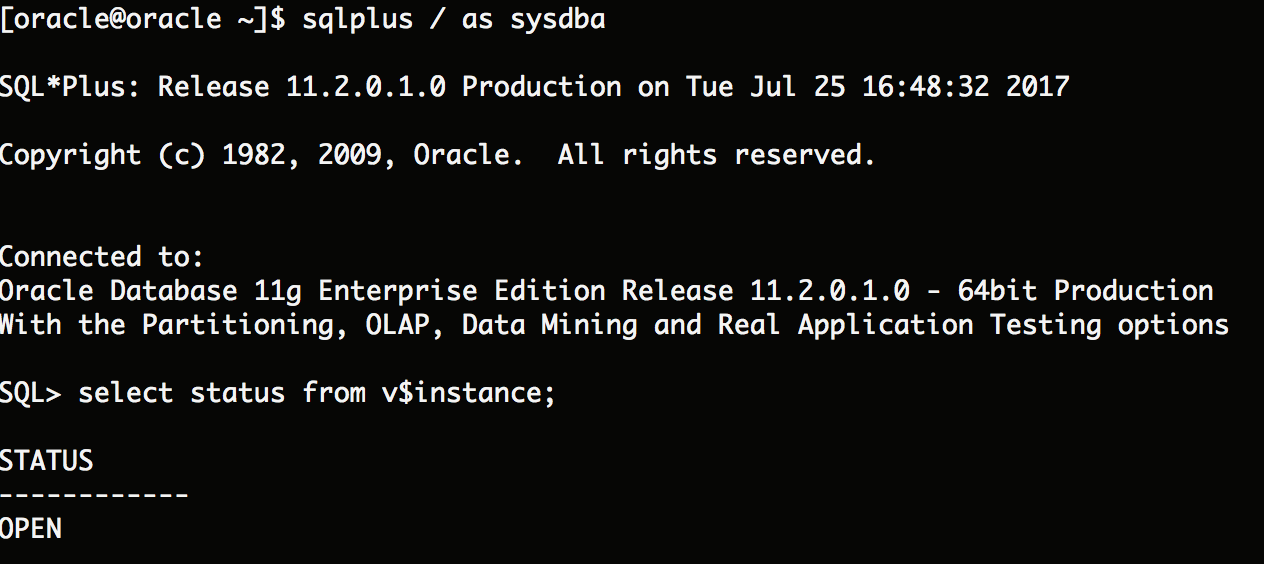Click the [oracle@oracle ~]$ shell prompt
The image size is (1264, 564).
point(142,19)
